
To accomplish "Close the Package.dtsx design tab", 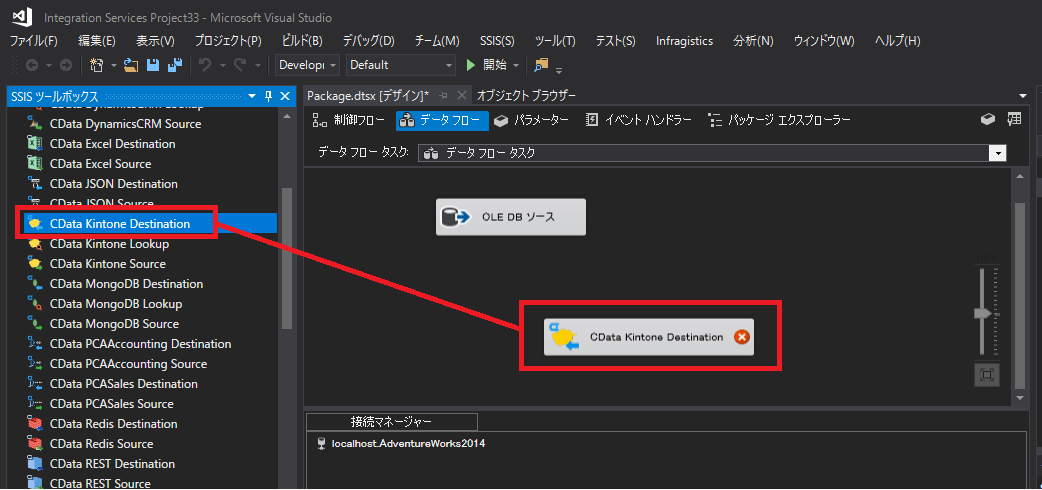I will (x=461, y=96).
